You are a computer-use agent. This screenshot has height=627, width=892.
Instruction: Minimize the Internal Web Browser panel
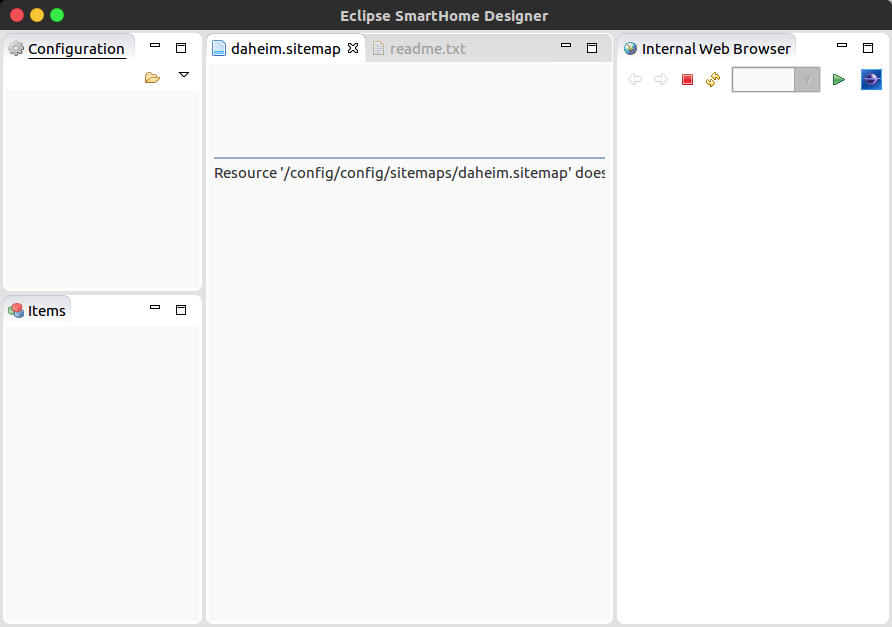pos(842,45)
